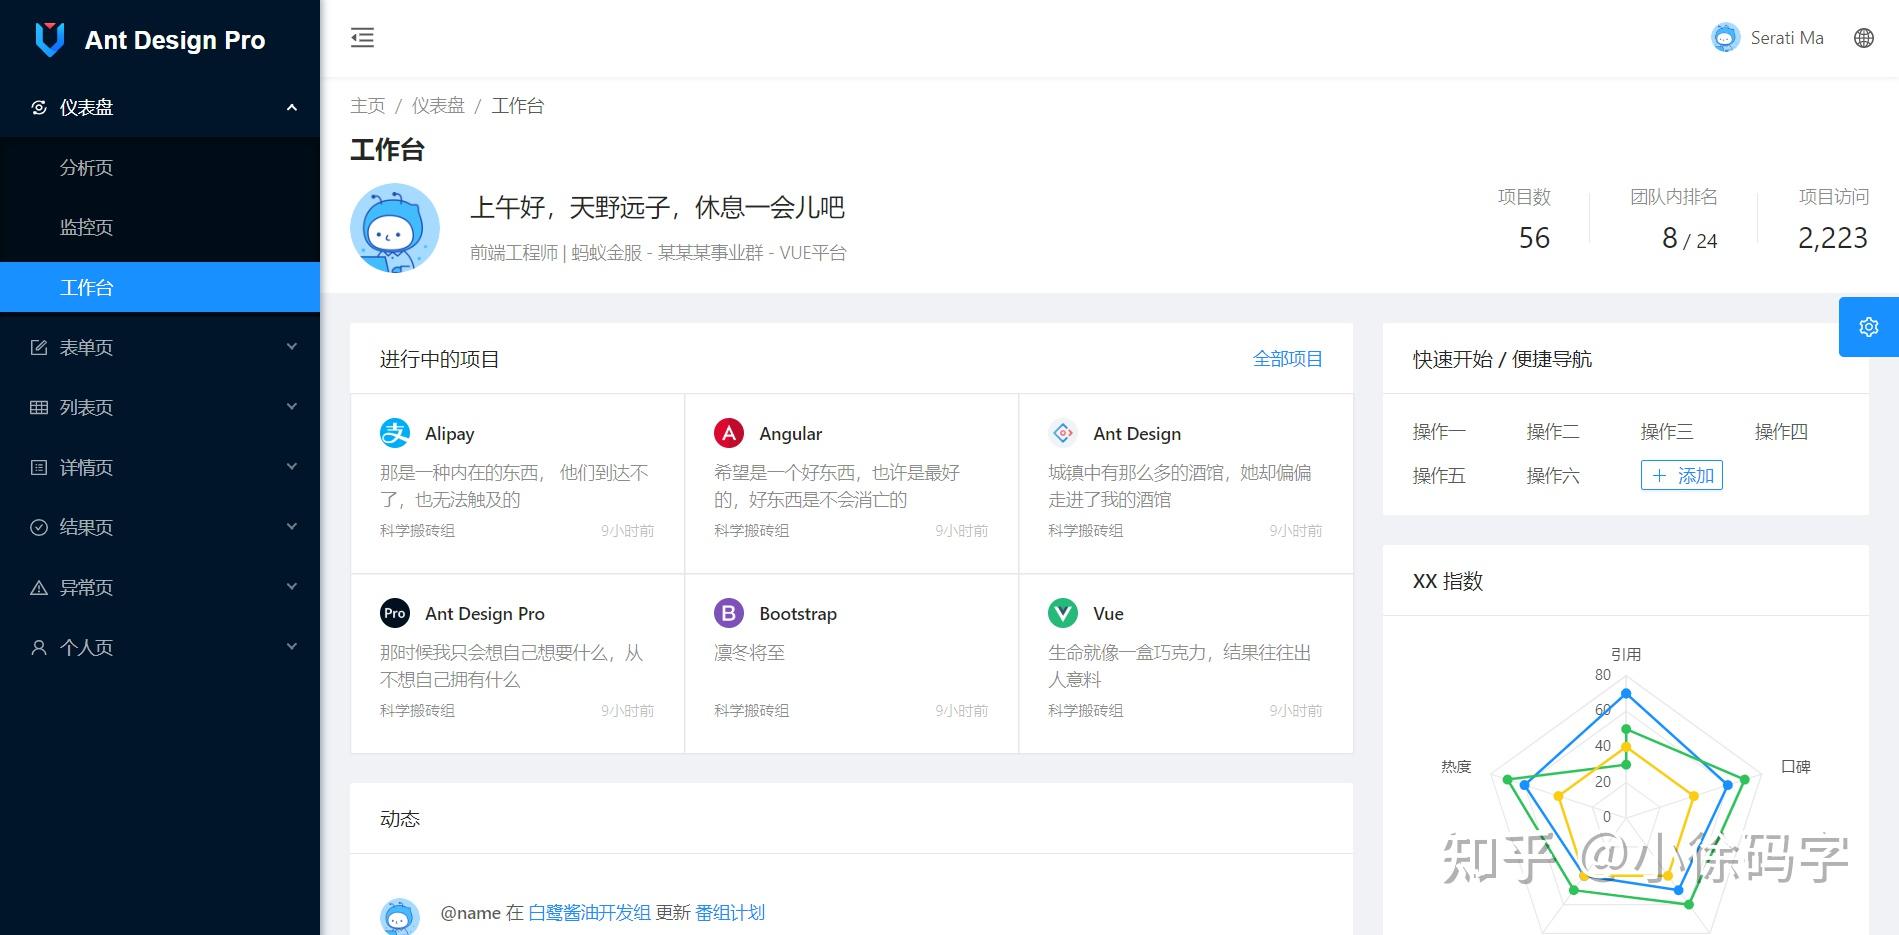Collapse the sidebar using the fold icon
This screenshot has width=1899, height=935.
(x=362, y=37)
